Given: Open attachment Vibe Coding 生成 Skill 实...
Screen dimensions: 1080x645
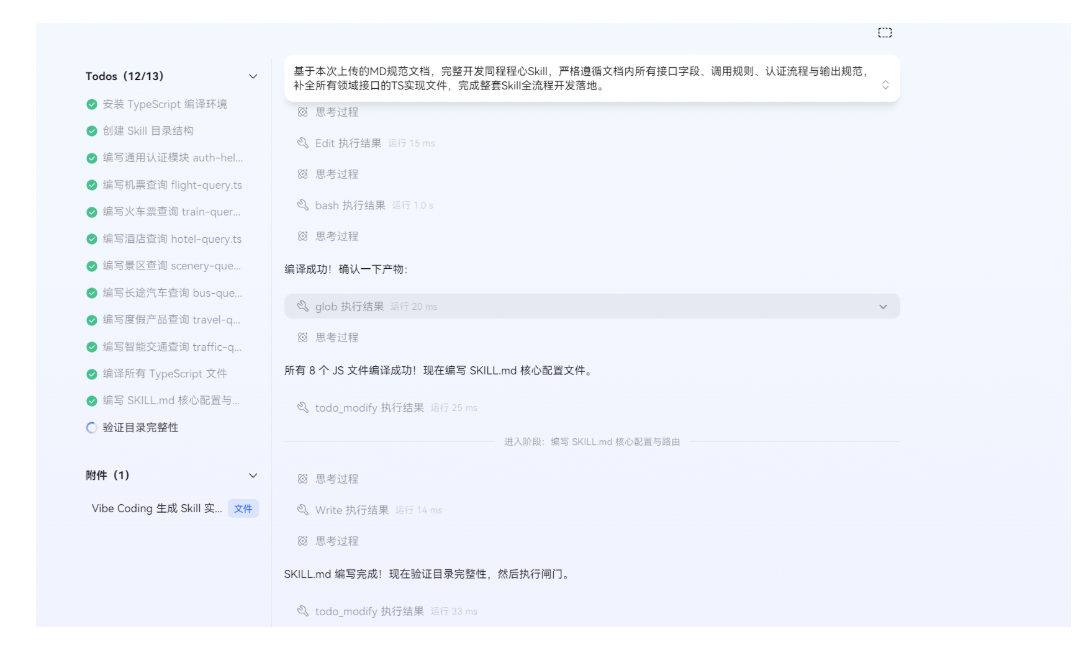Looking at the screenshot, I should click(x=157, y=509).
